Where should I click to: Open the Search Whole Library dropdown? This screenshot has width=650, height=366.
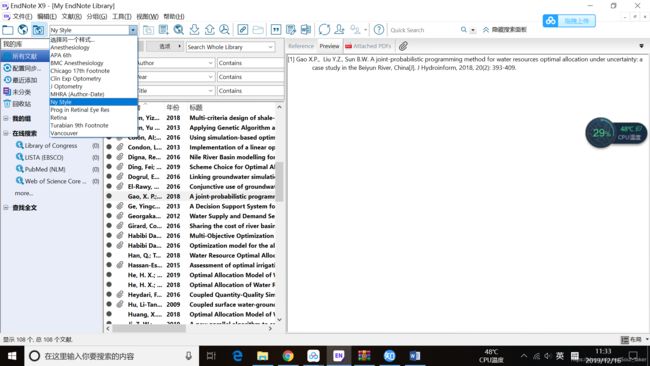[270, 47]
